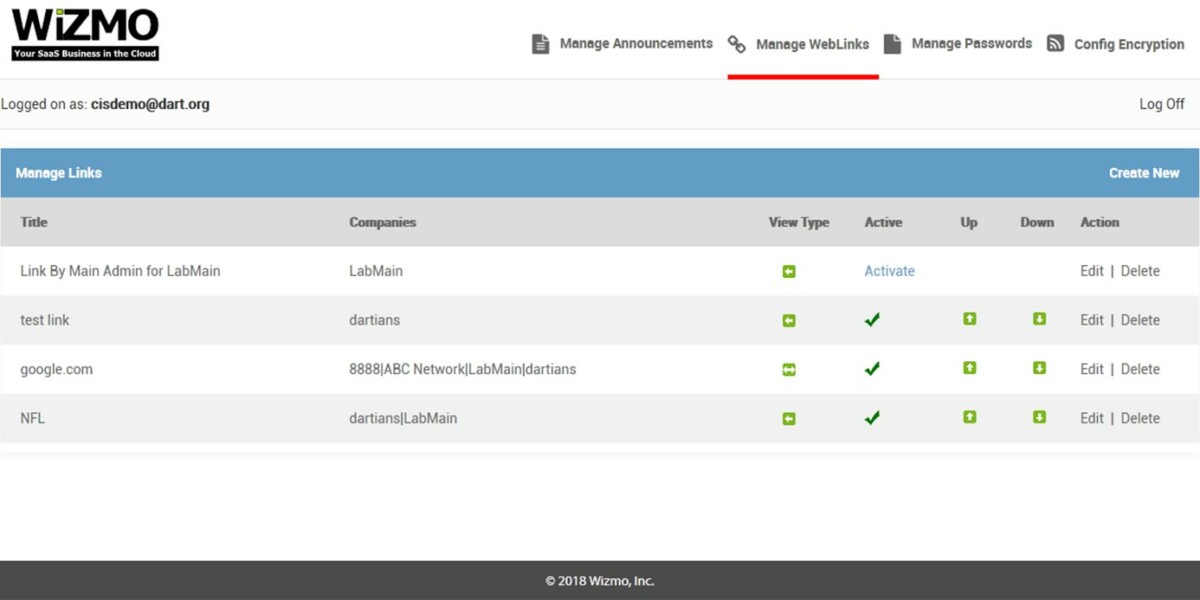Click the Manage WebLinks chain icon
Viewport: 1200px width, 600px height.
pos(737,44)
